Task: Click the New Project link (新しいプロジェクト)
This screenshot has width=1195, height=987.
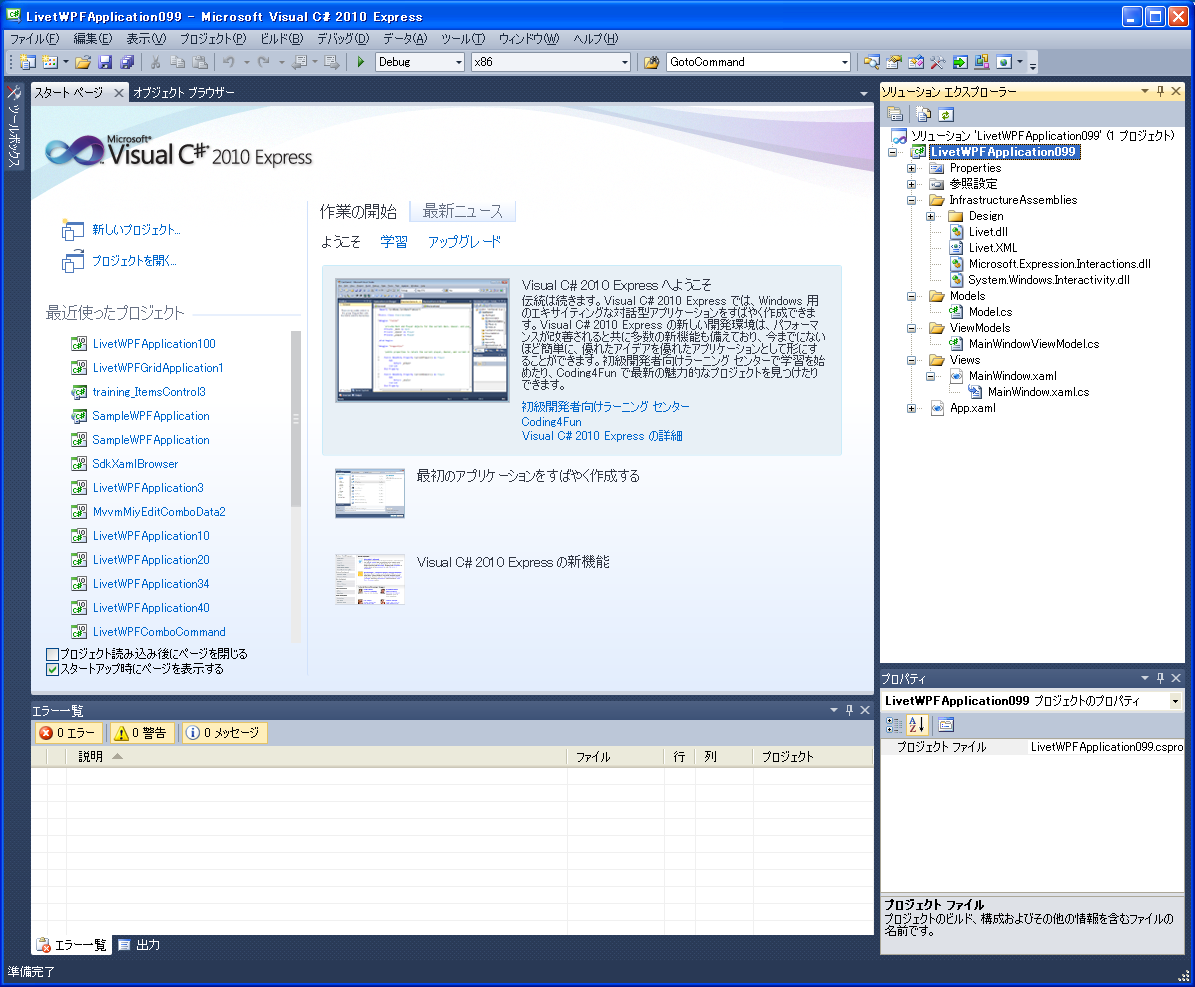Action: tap(136, 229)
